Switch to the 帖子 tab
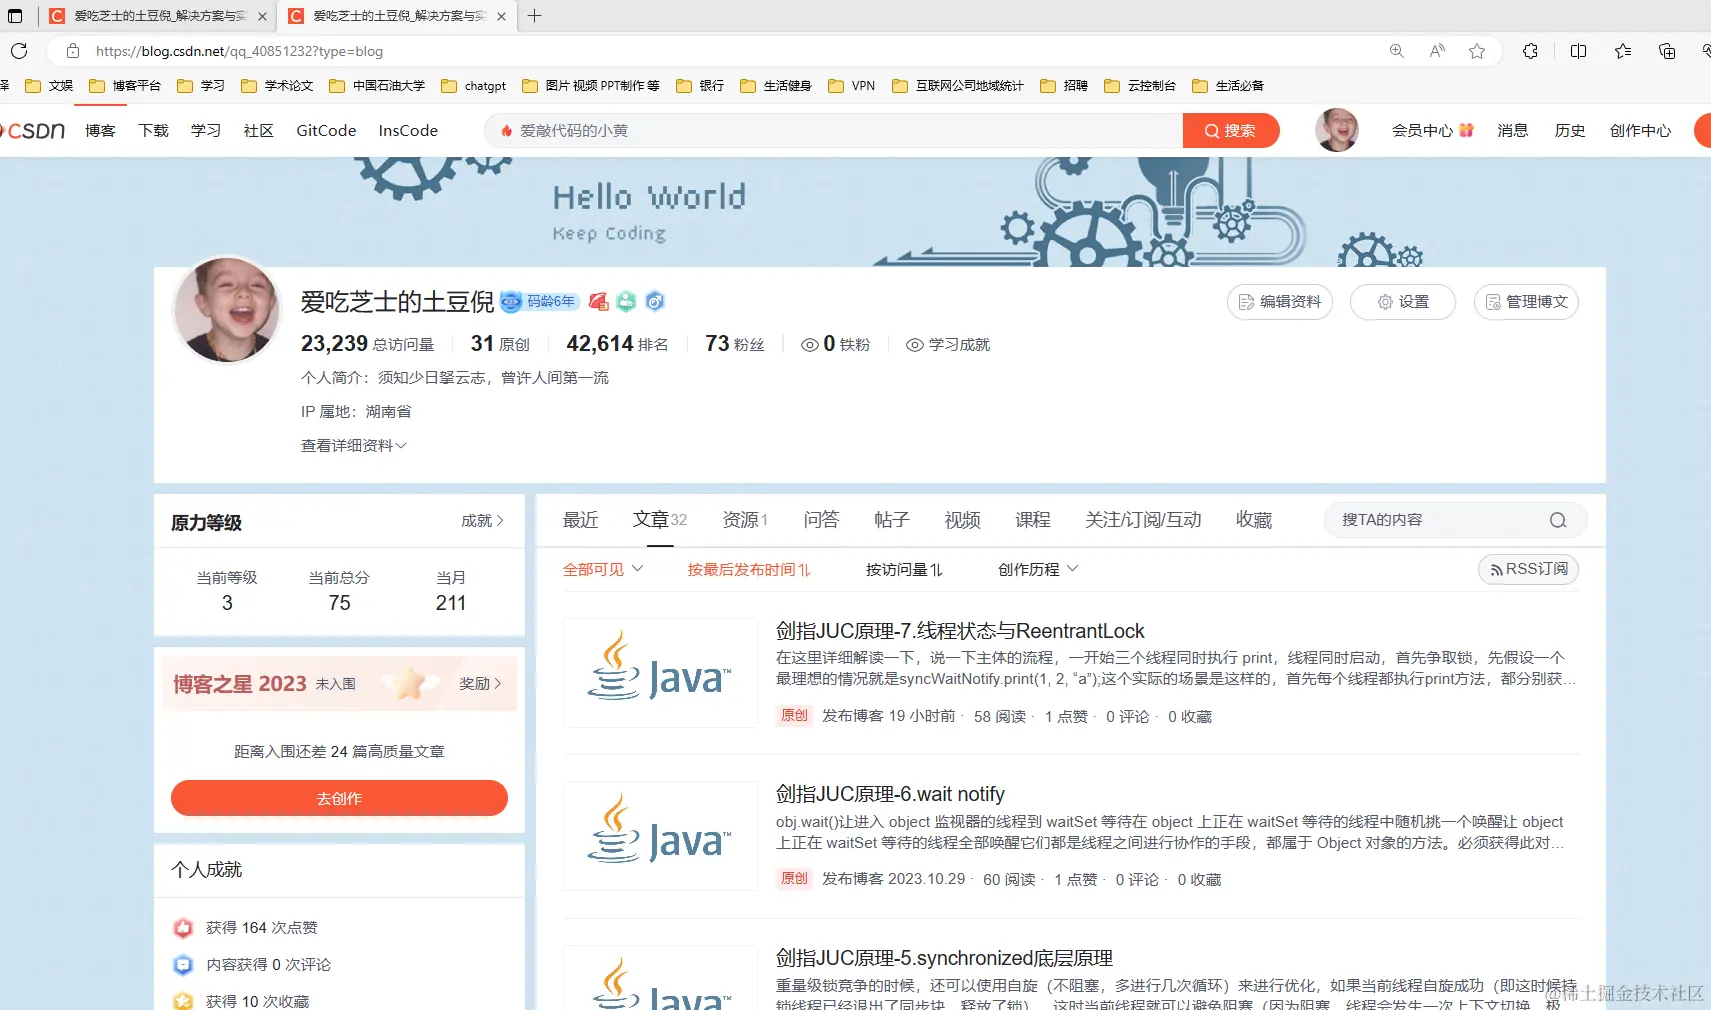The image size is (1711, 1010). [891, 520]
